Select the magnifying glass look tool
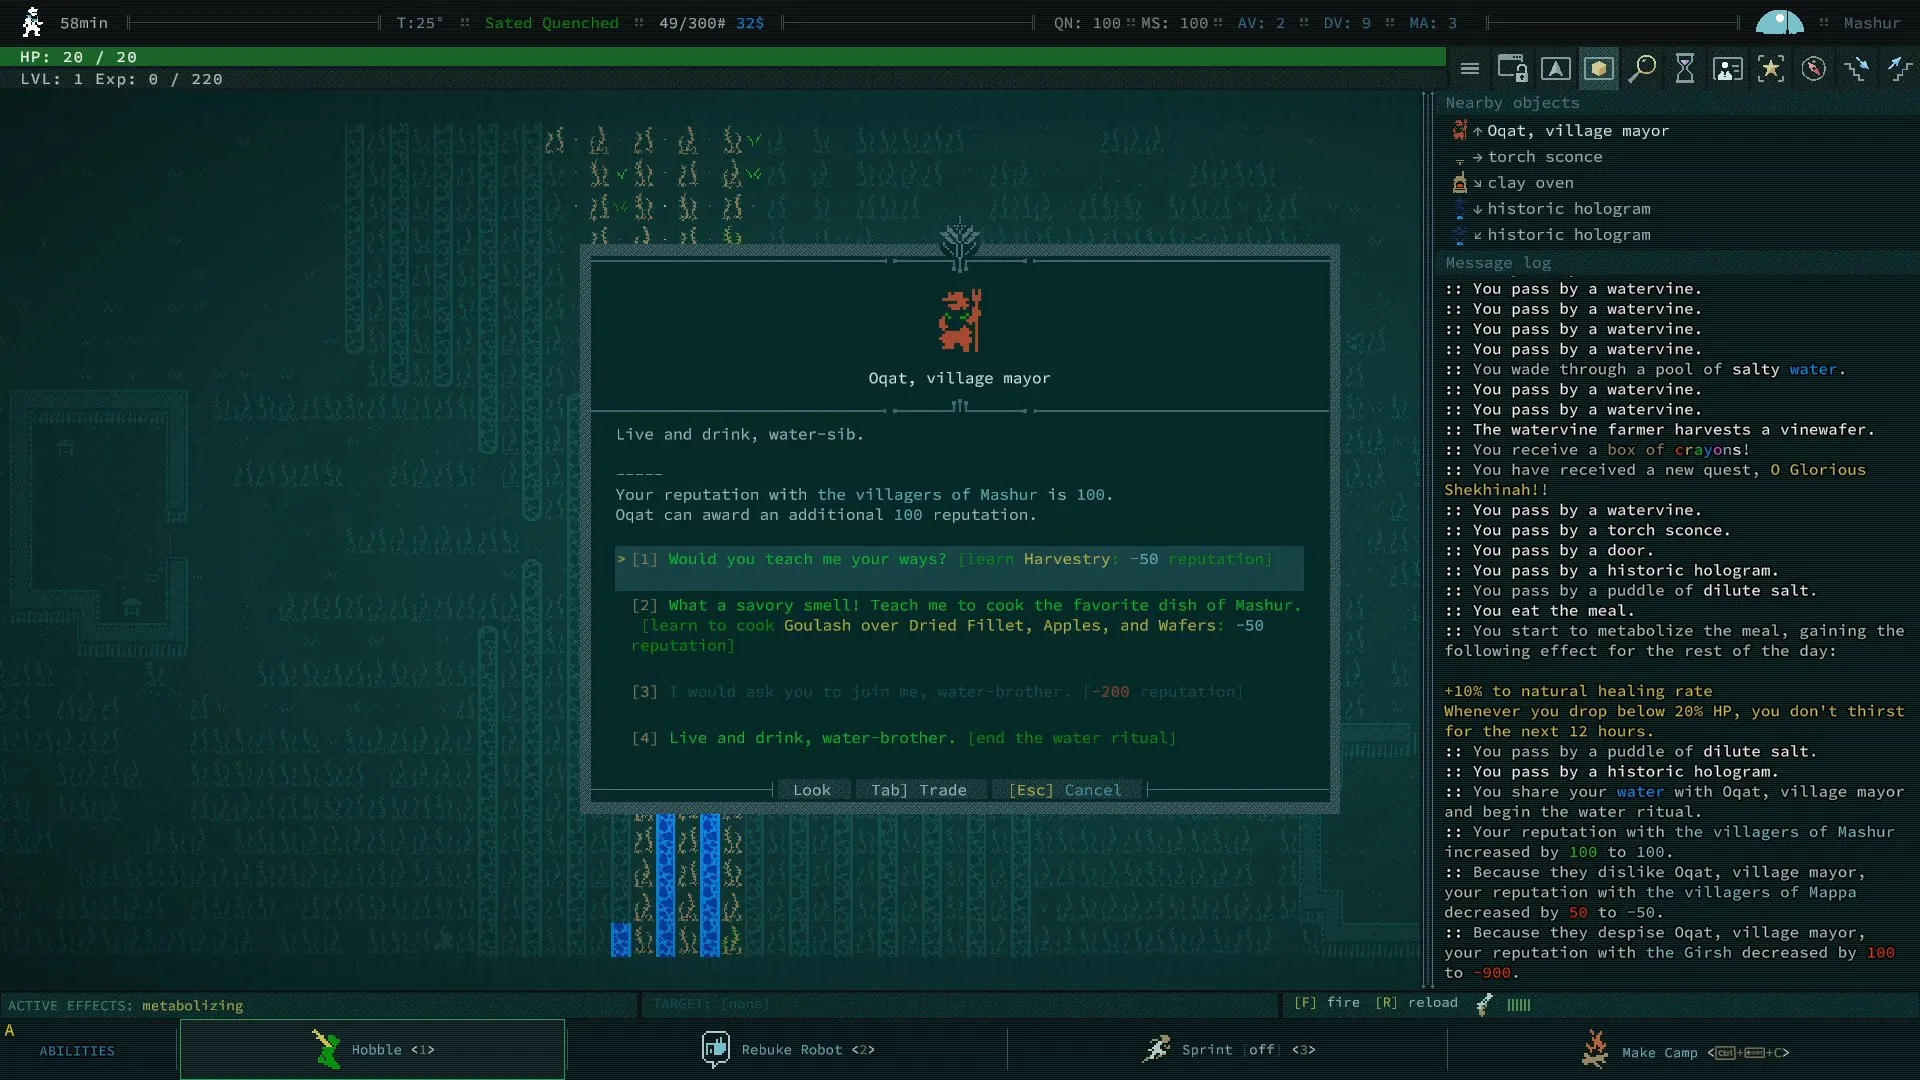1920x1080 pixels. pos(1641,69)
